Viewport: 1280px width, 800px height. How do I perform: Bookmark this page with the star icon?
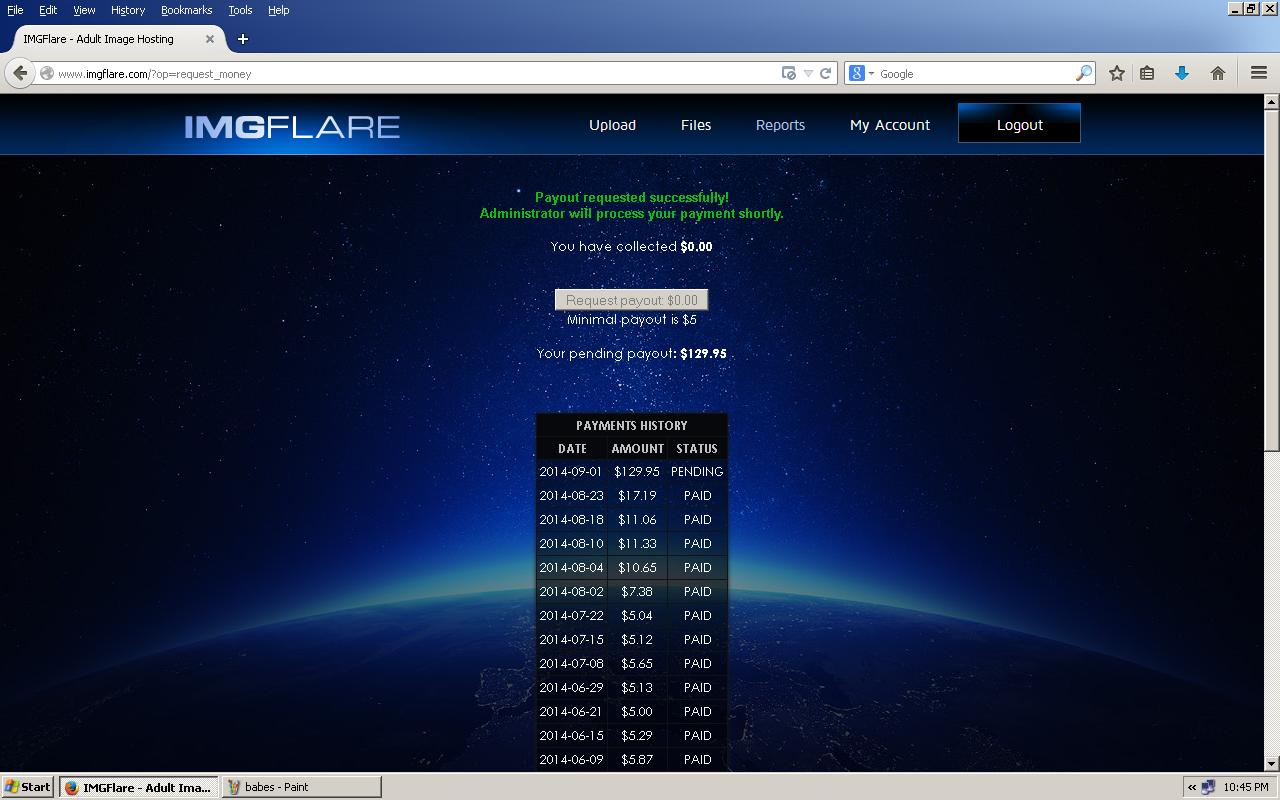pos(1117,73)
